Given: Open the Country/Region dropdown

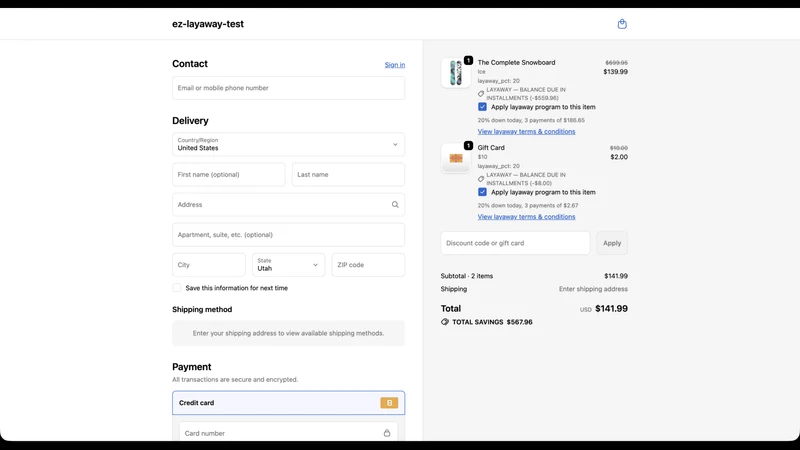Looking at the screenshot, I should (288, 144).
